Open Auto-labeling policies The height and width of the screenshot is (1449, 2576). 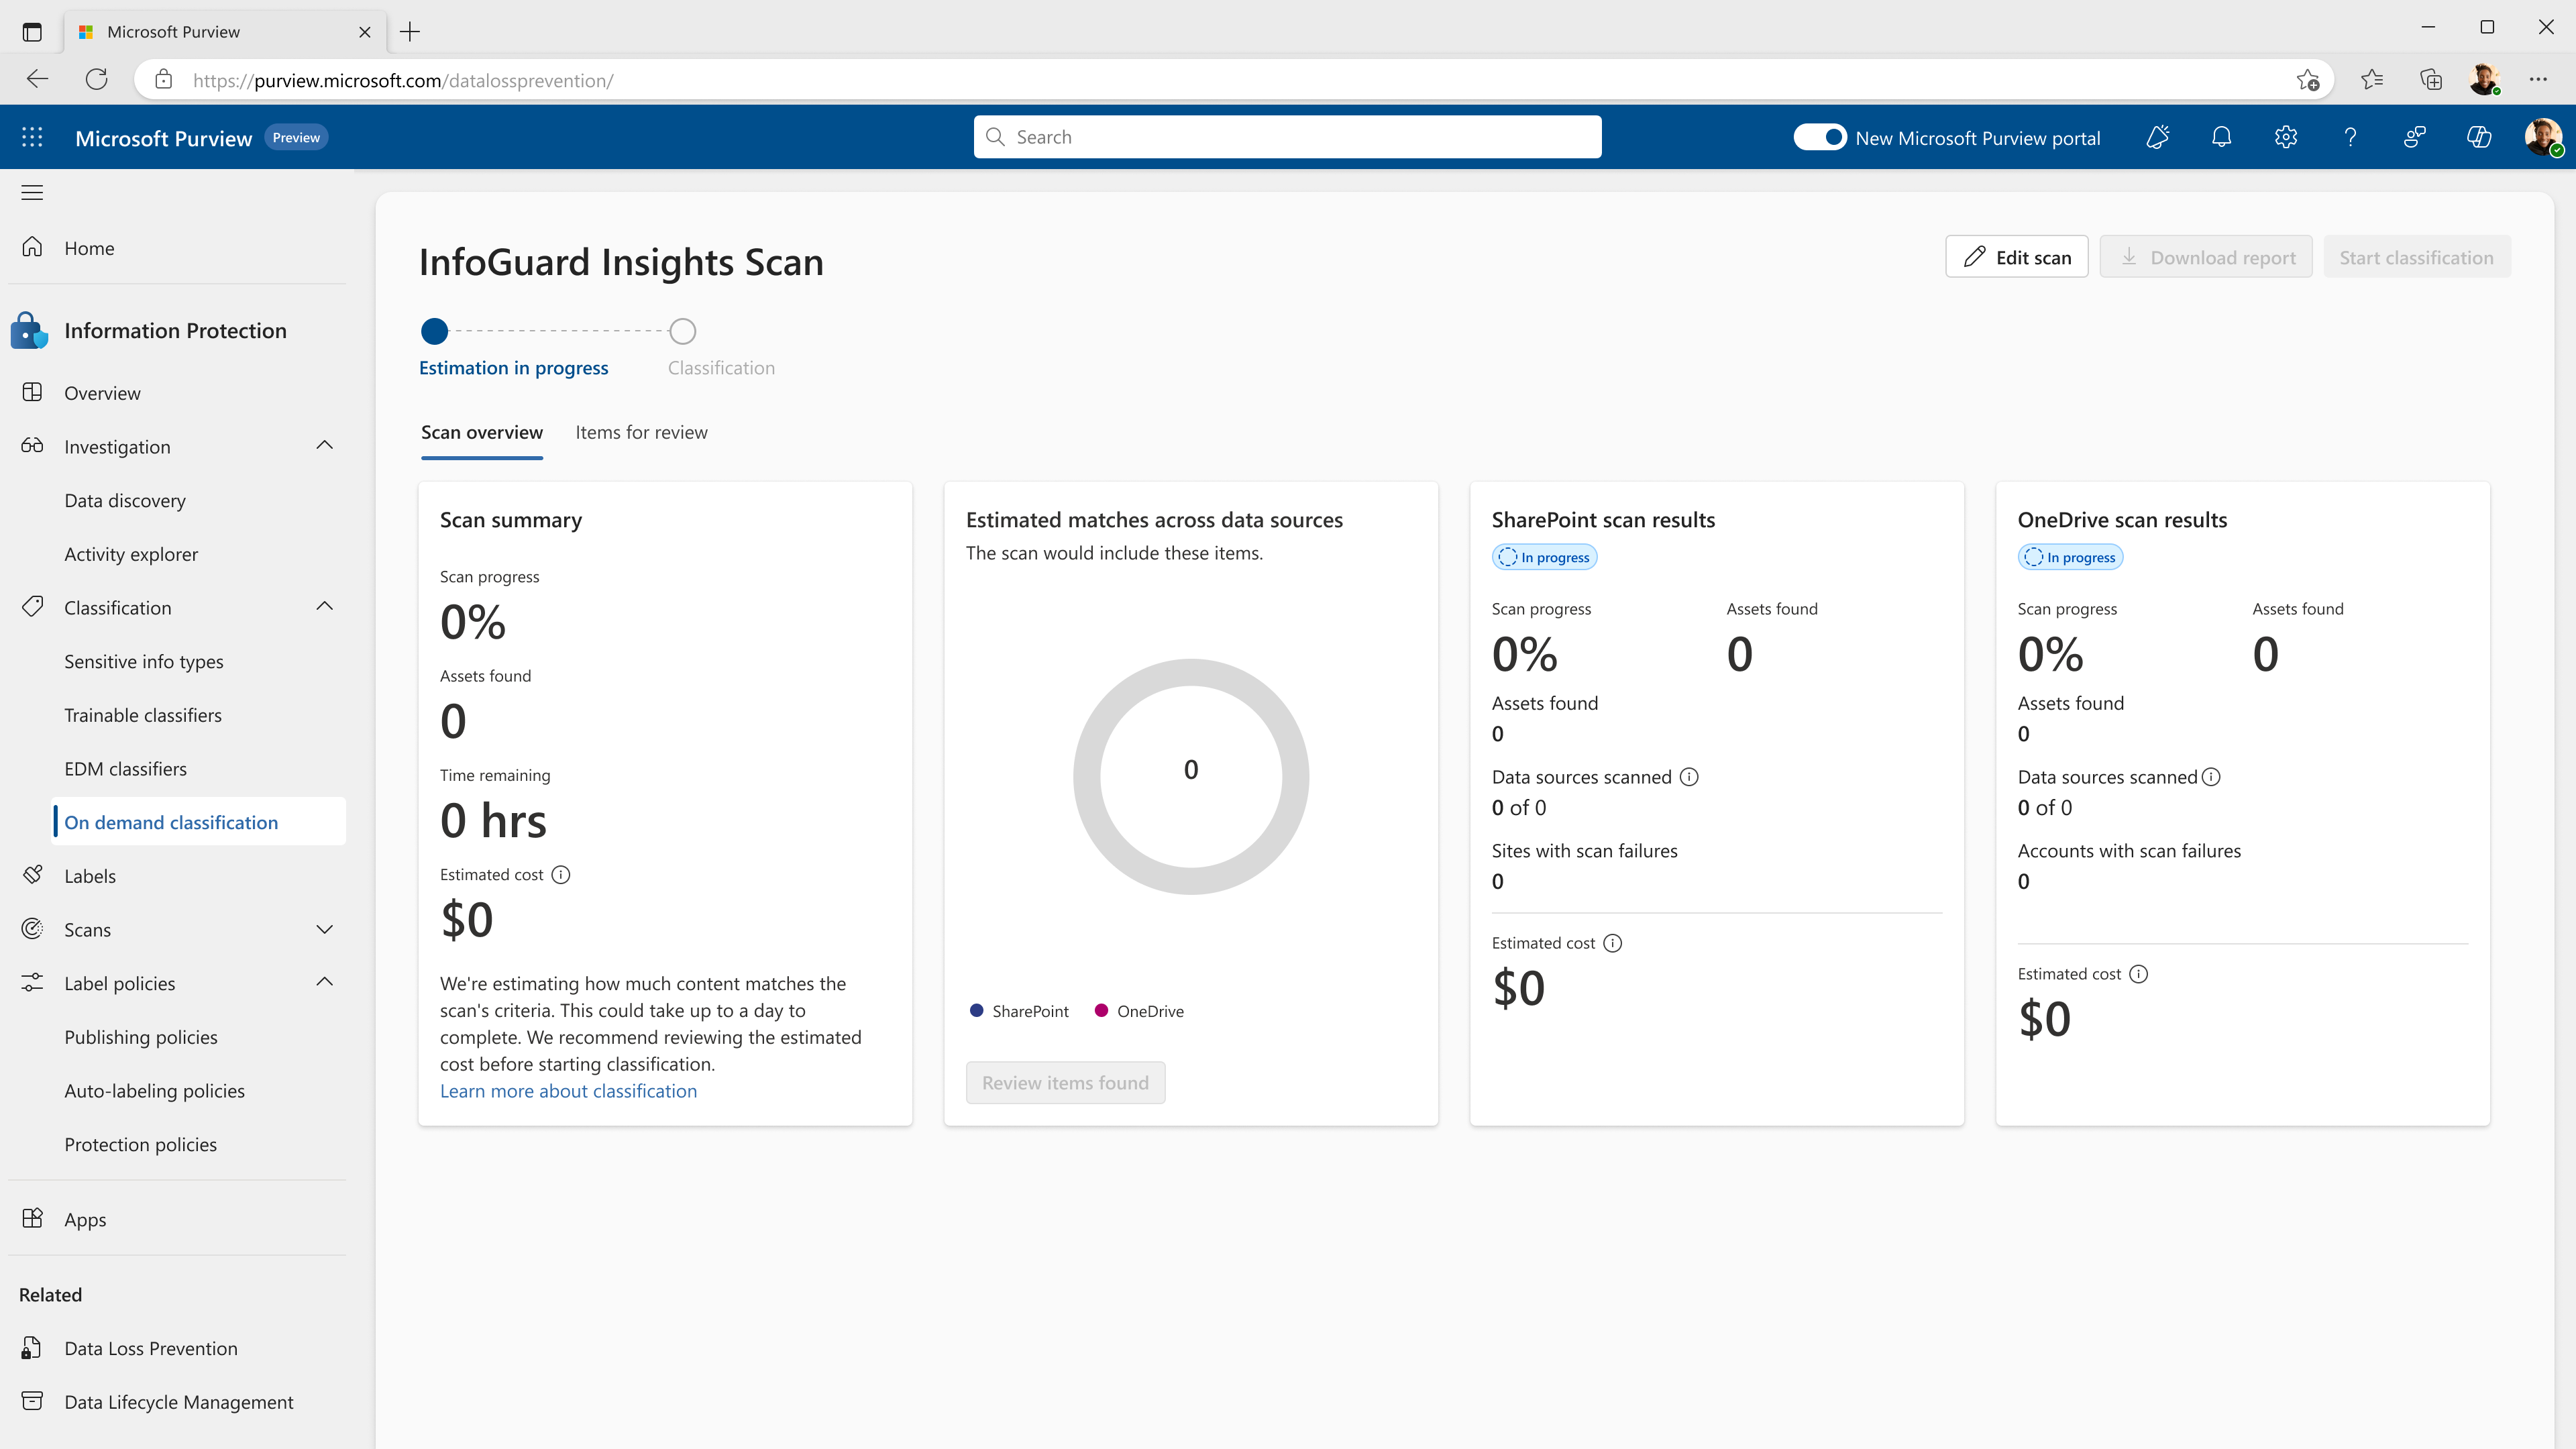154,1091
